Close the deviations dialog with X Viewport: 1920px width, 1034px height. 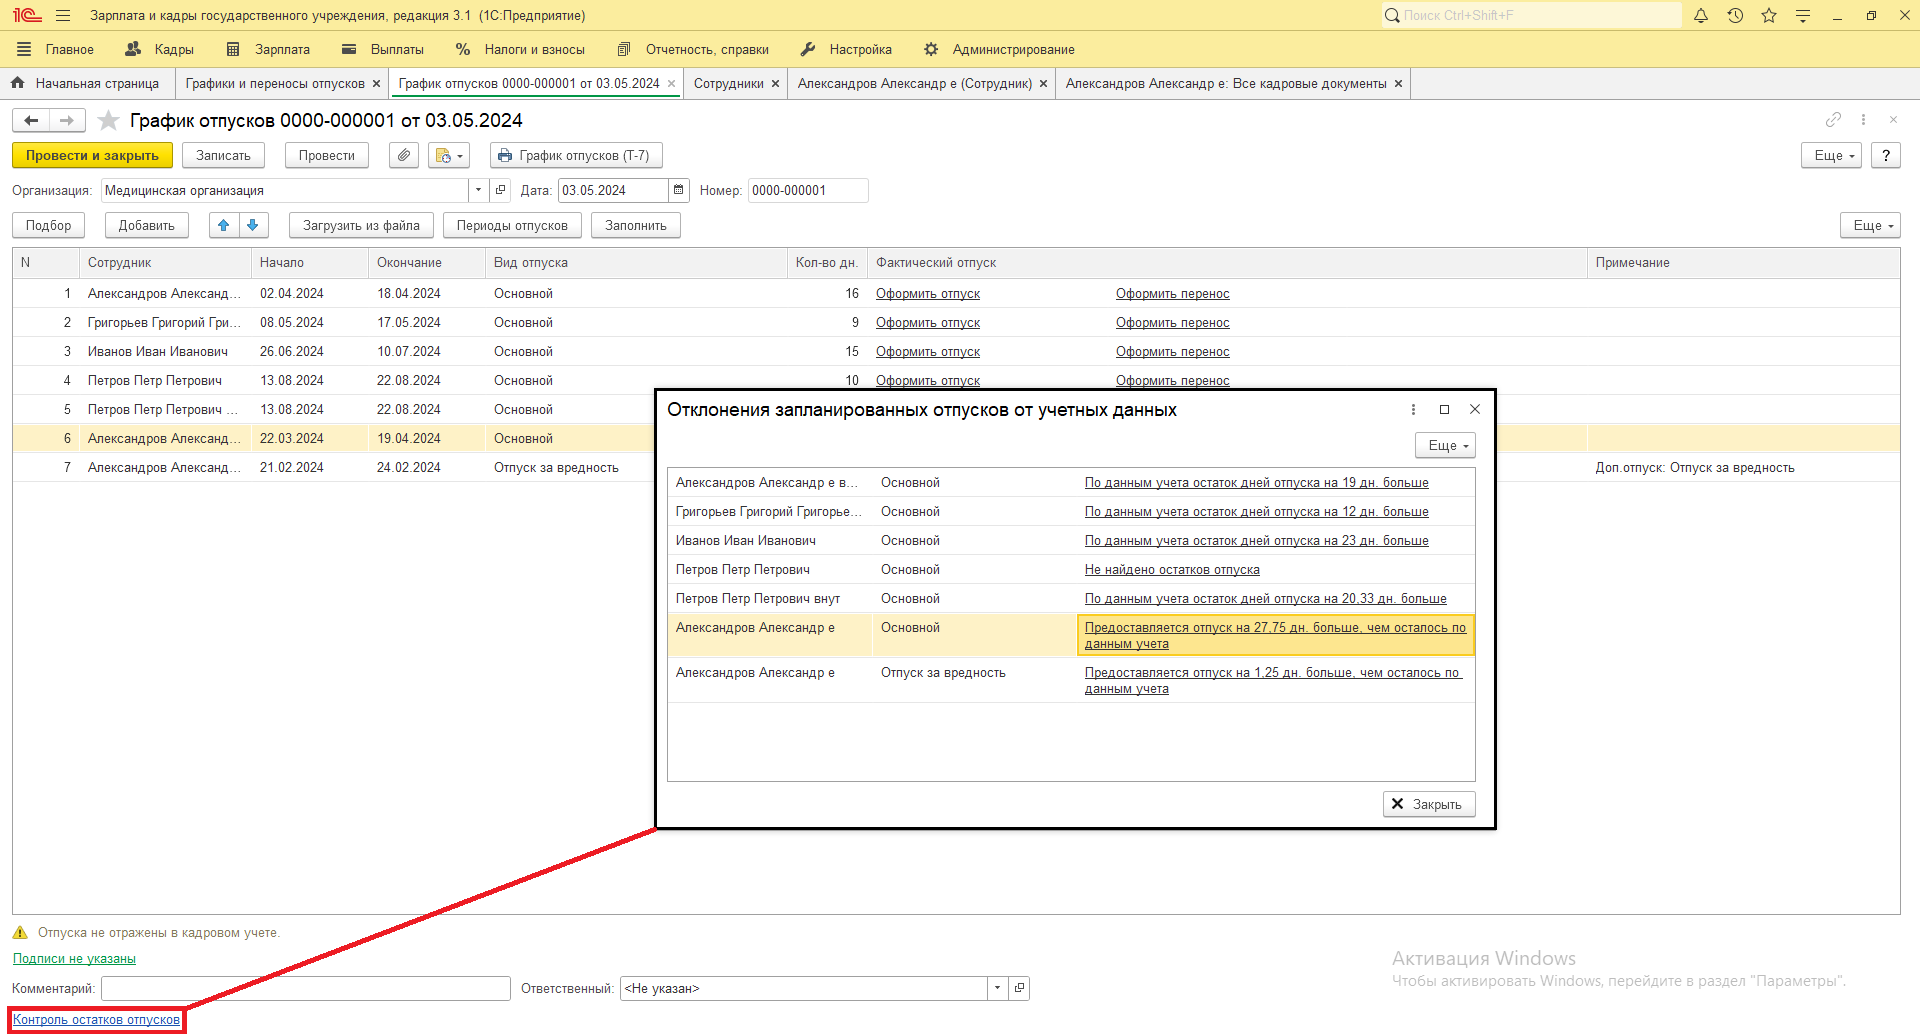(x=1475, y=410)
